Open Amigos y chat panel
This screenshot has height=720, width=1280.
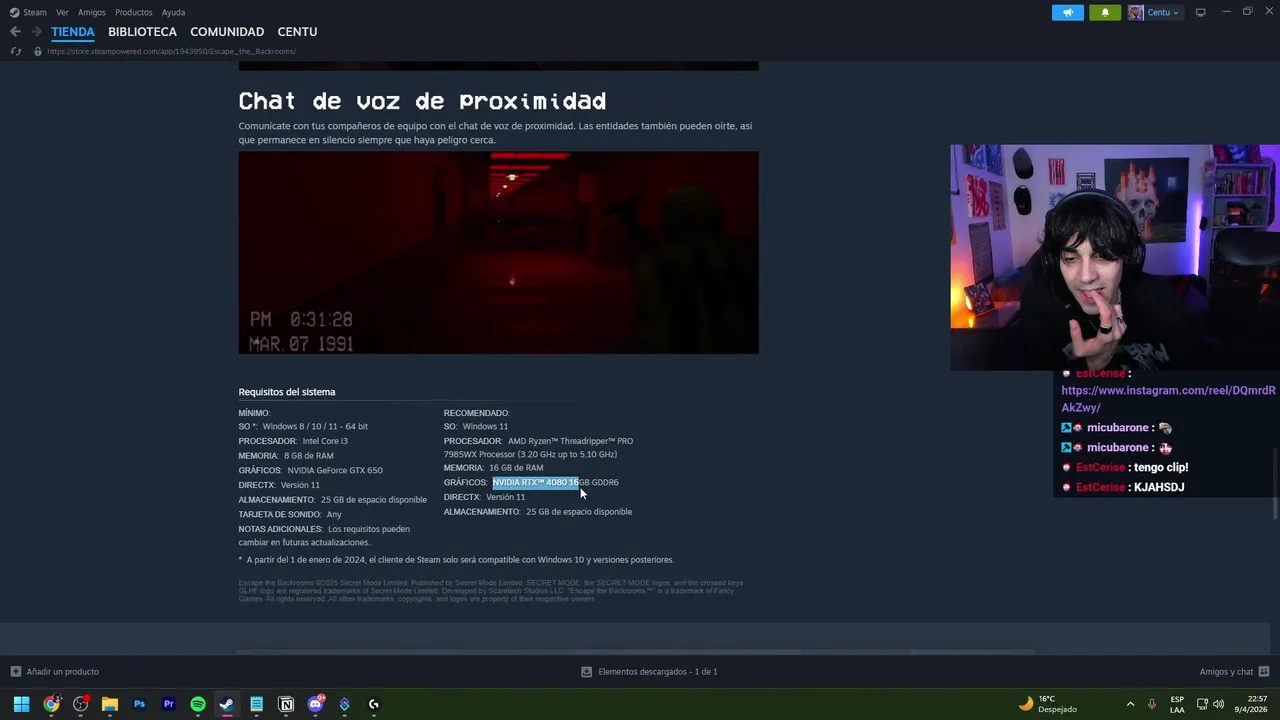tap(1234, 672)
